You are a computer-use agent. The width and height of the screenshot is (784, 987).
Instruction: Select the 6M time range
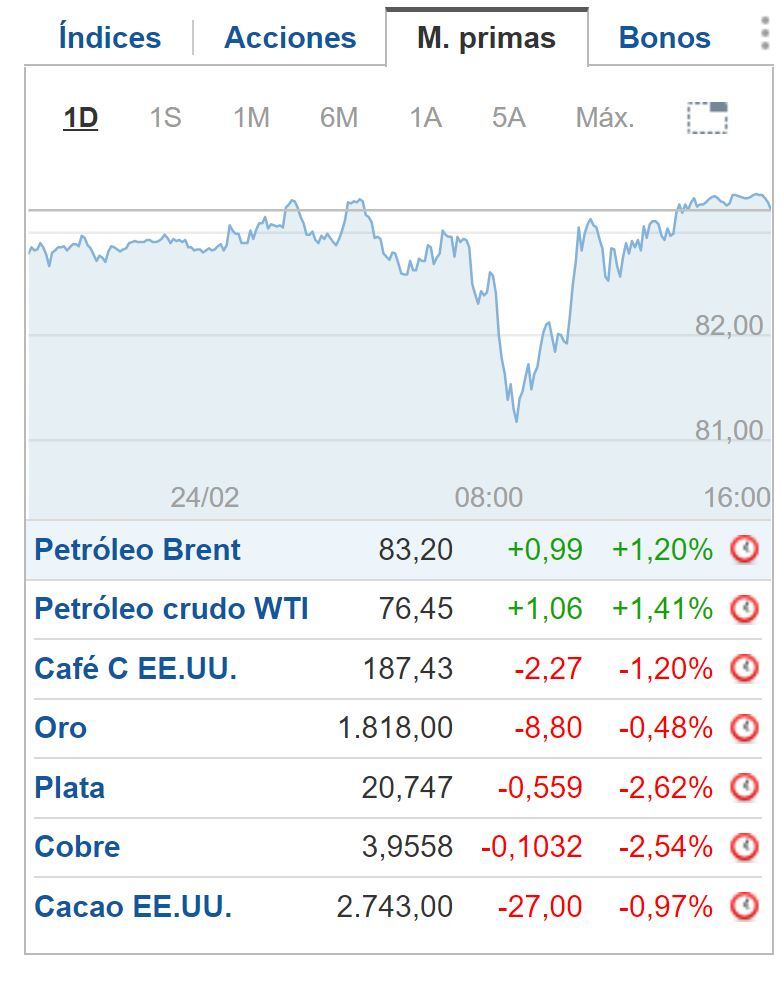(336, 117)
